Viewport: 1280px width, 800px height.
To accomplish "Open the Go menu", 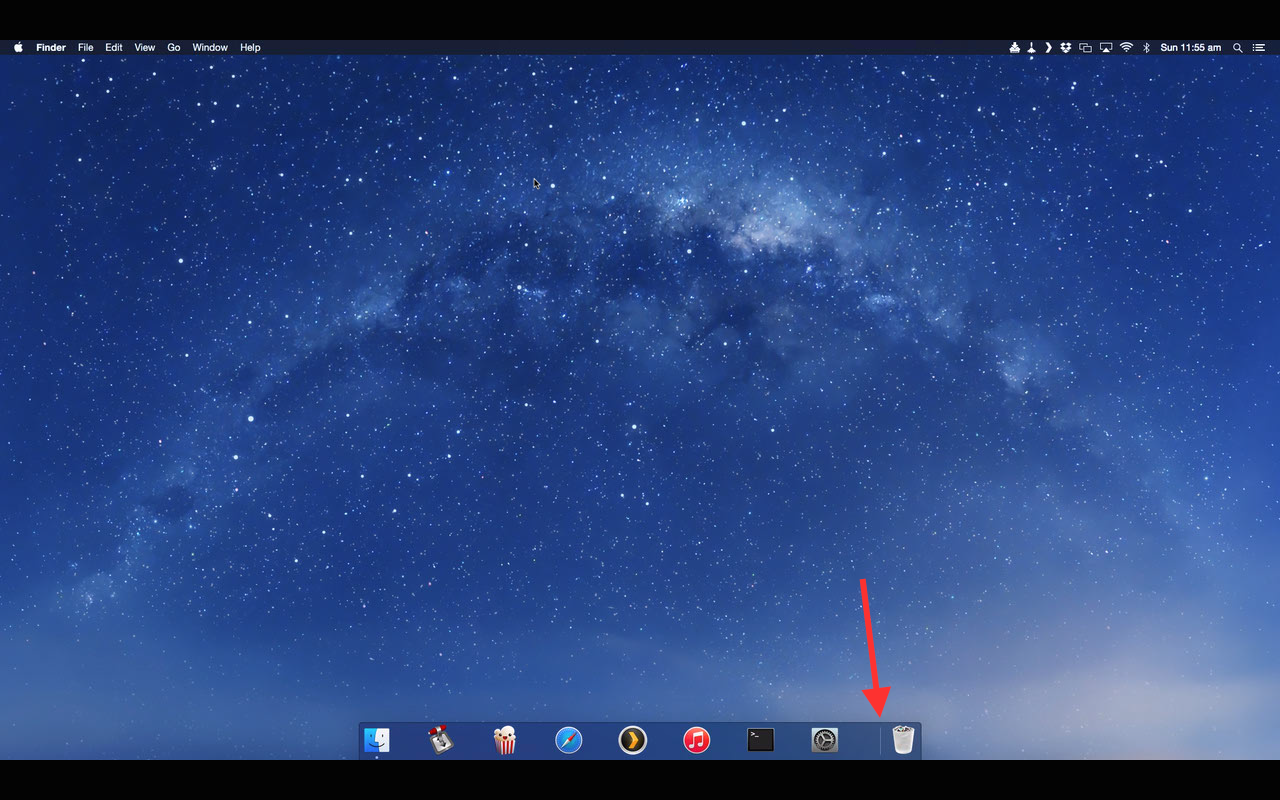I will tap(174, 47).
